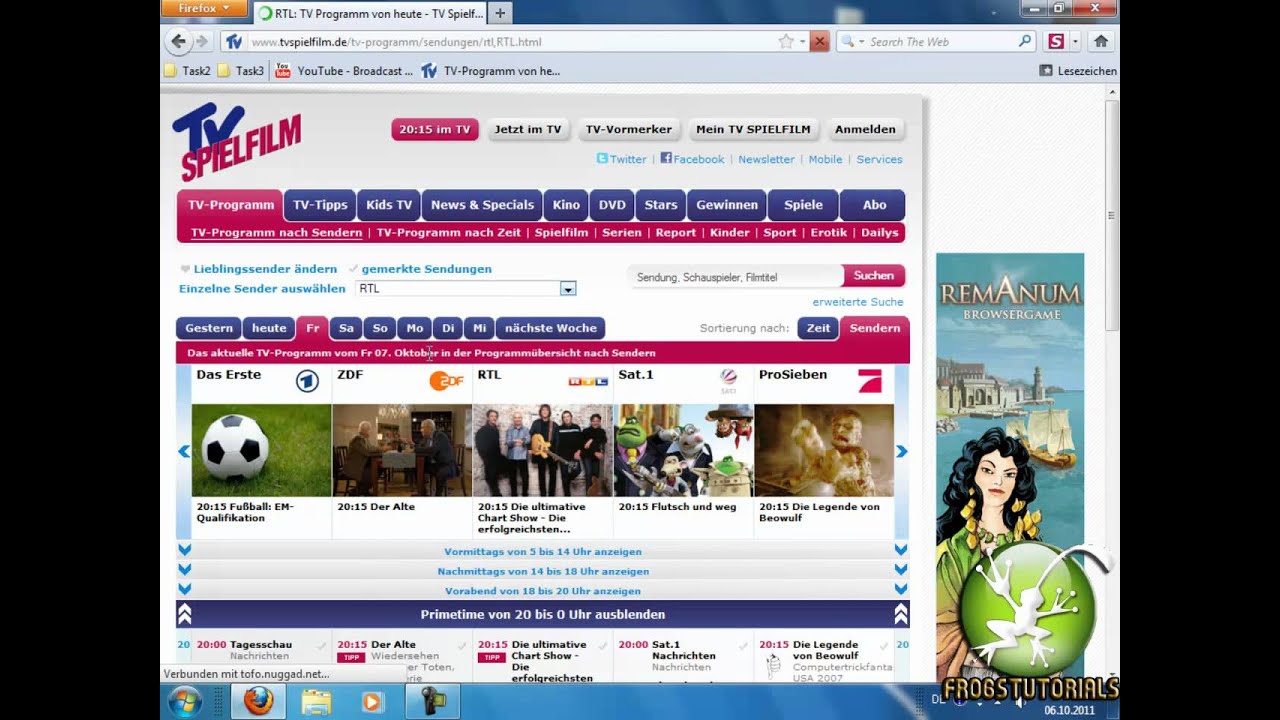Collapse Primetime von 20 bis 0 Uhr

[x=543, y=614]
